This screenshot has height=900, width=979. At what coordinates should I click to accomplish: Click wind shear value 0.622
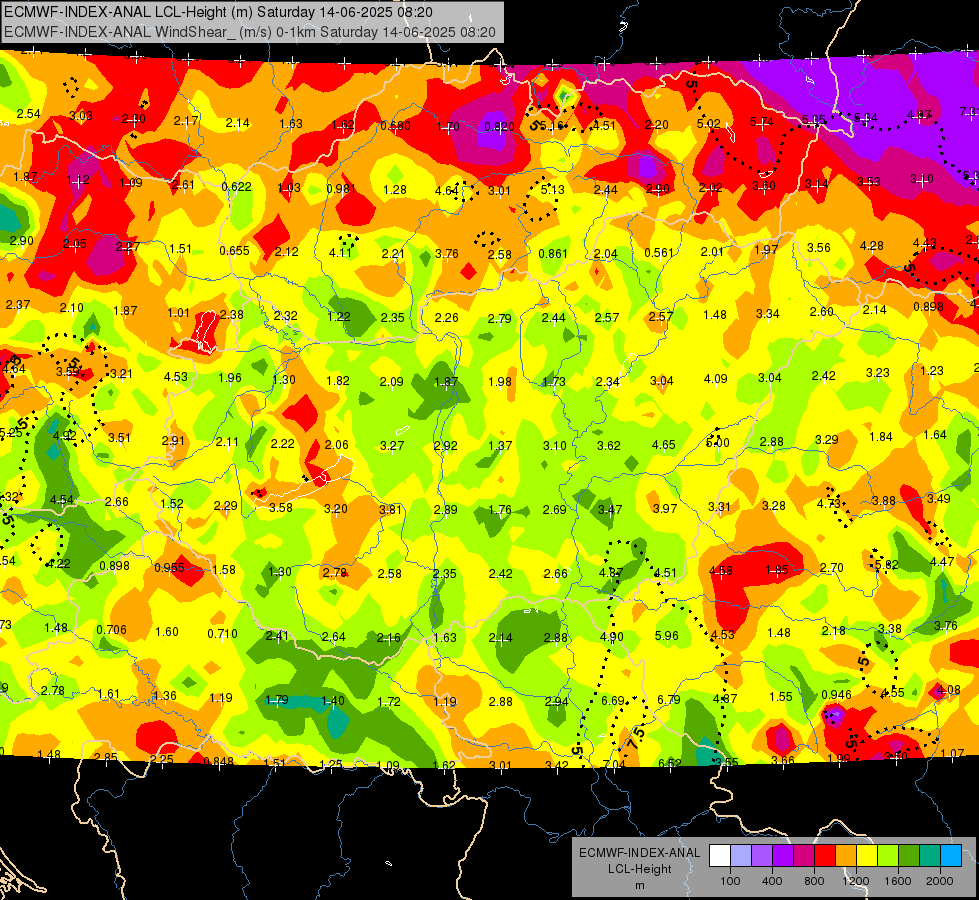coord(237,187)
